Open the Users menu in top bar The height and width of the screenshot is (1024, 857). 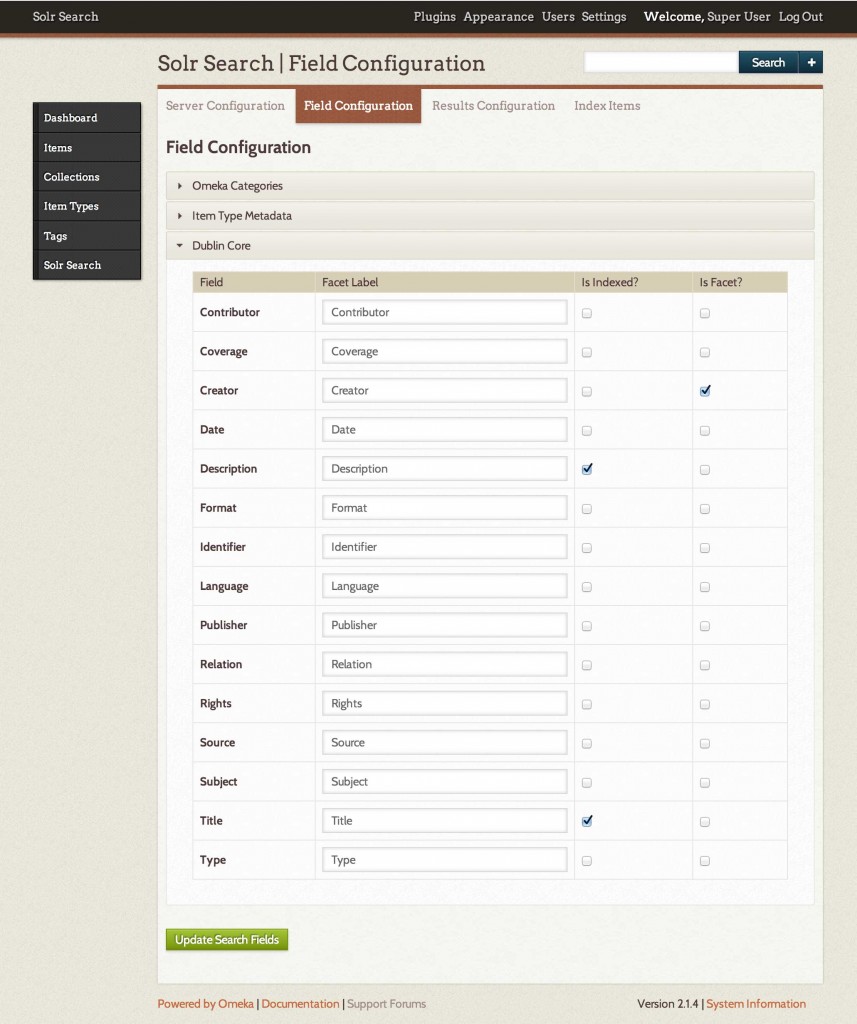(x=558, y=17)
